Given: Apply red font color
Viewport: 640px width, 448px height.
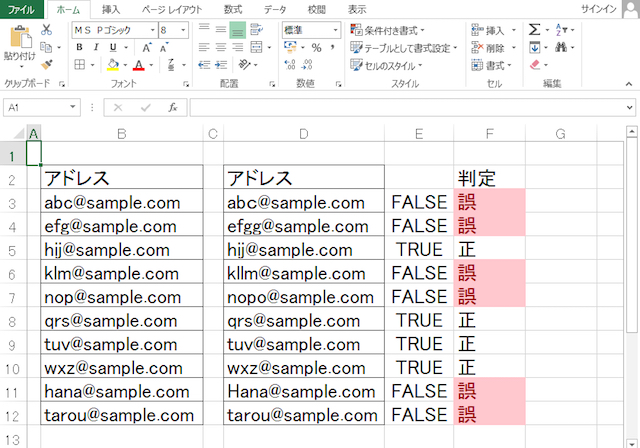Looking at the screenshot, I should 139,65.
